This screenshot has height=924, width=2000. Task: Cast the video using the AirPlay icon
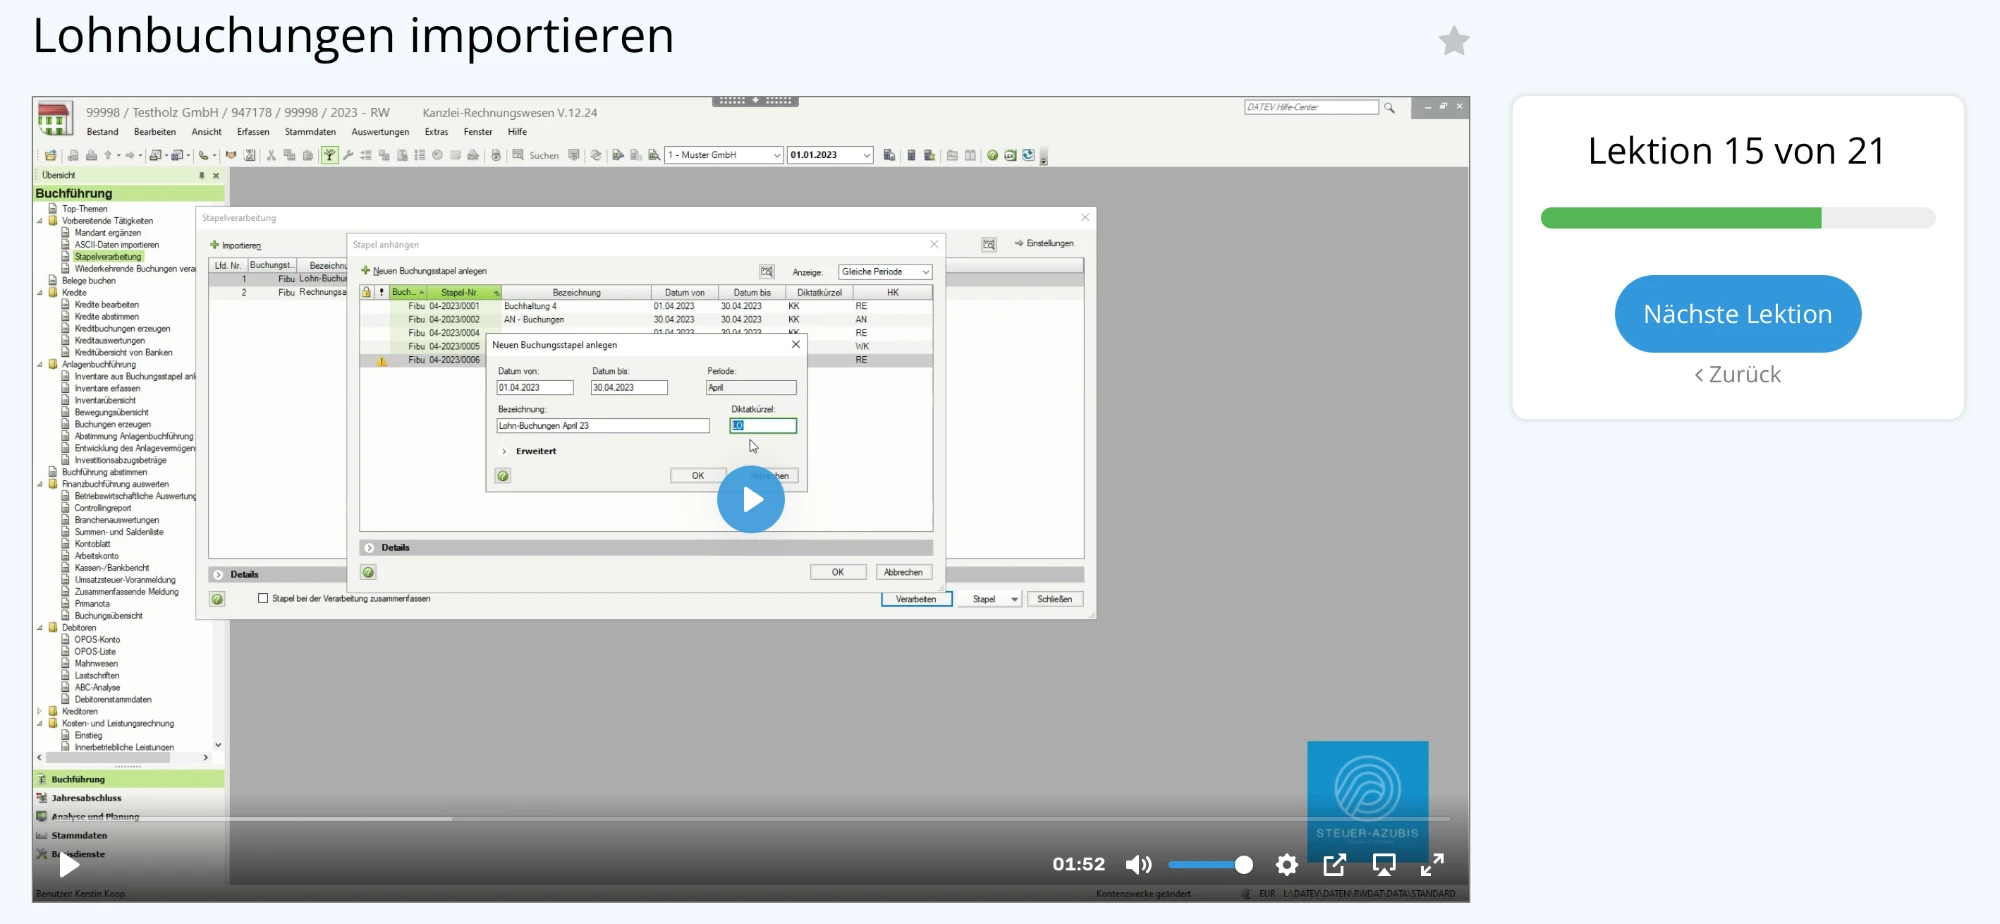(1384, 865)
